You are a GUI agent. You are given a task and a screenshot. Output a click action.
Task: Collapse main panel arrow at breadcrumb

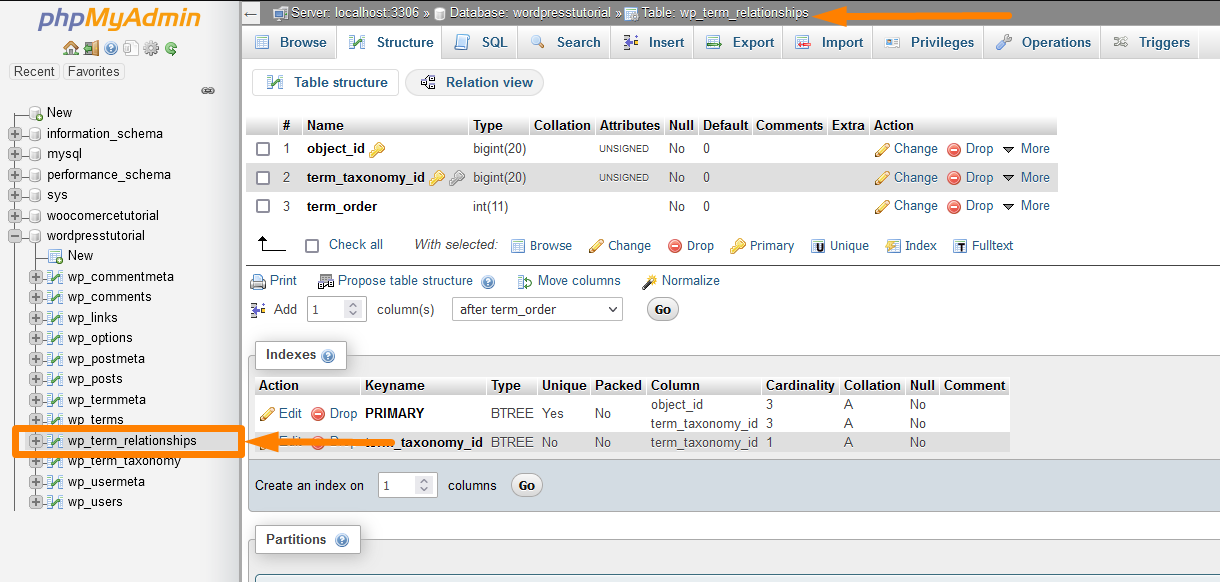coord(251,13)
